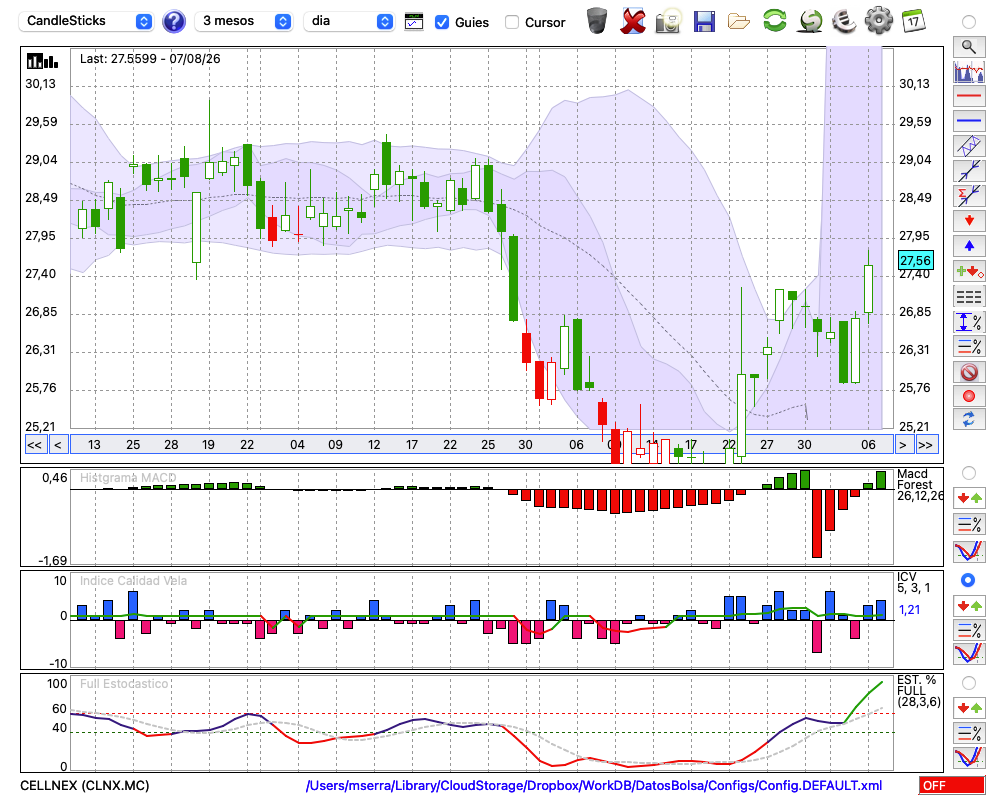Click the camera snapshot icon

point(668,21)
